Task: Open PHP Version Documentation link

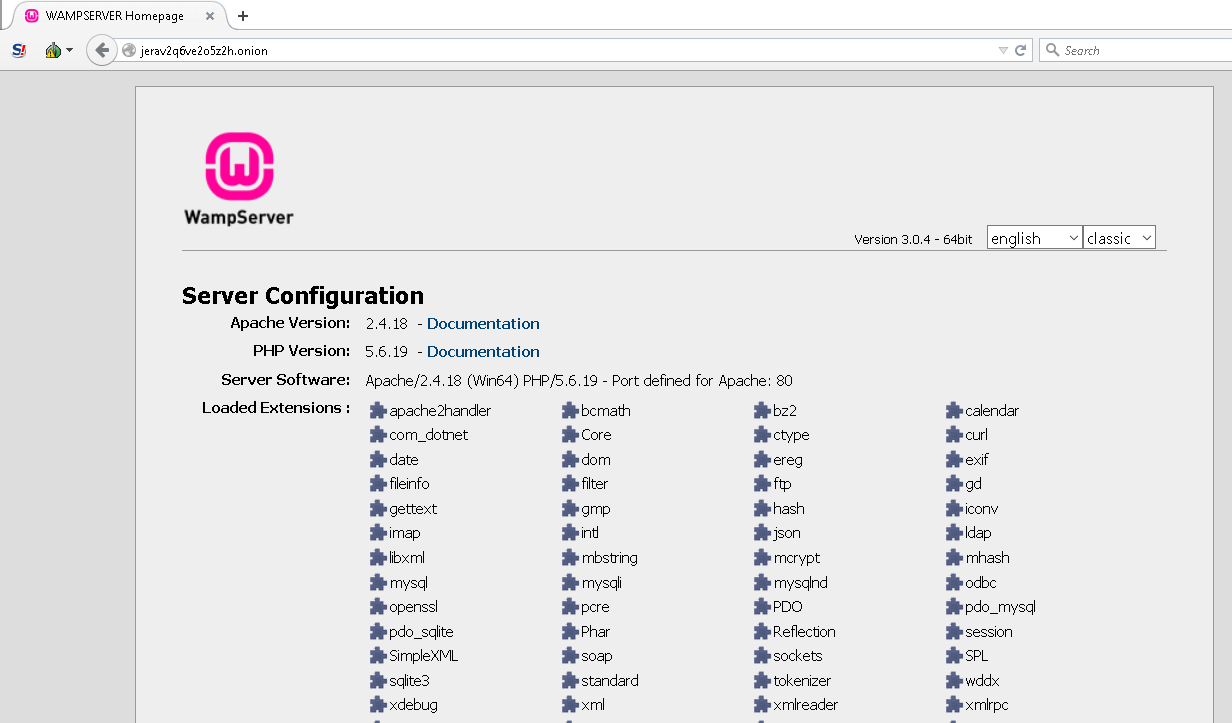Action: pos(483,352)
